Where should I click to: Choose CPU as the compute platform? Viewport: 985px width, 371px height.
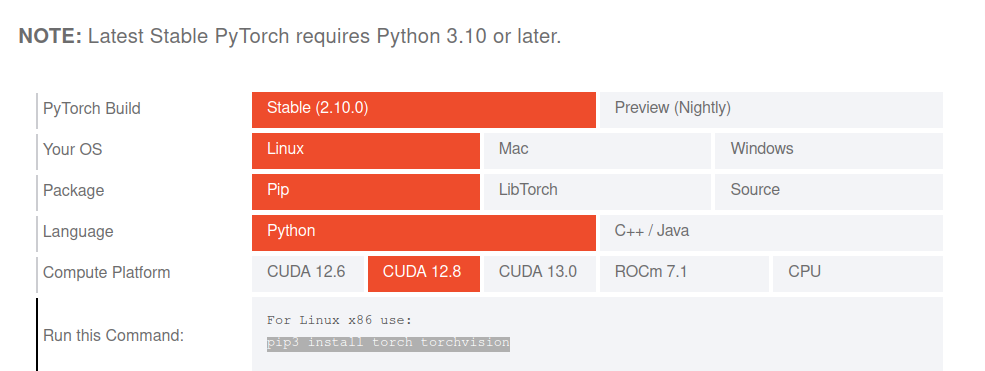pos(857,274)
